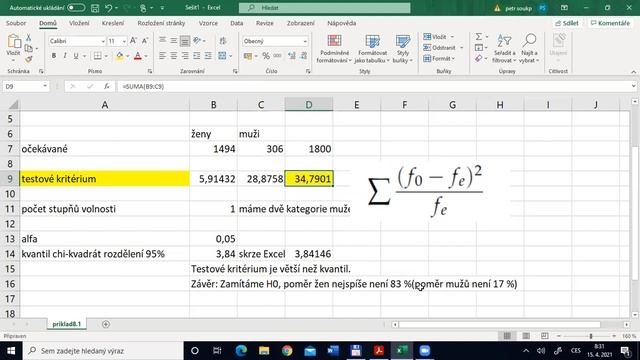Open Najít a vybrat magnifier tool
The width and height of the screenshot is (640, 360).
tap(529, 49)
